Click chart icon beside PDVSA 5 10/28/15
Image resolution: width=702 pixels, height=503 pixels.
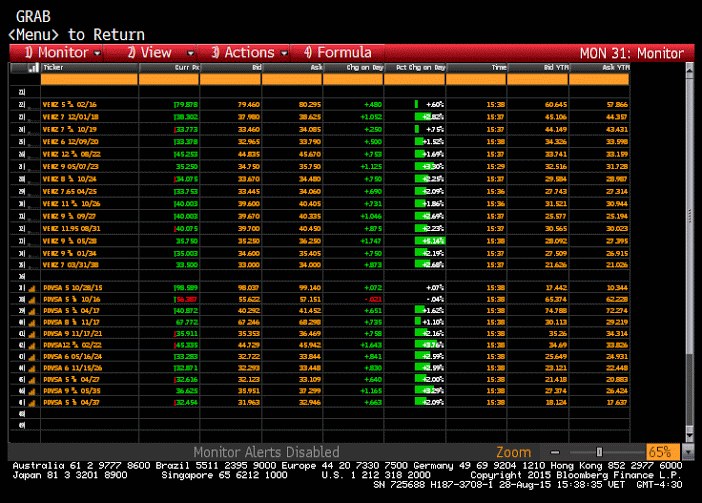32,288
